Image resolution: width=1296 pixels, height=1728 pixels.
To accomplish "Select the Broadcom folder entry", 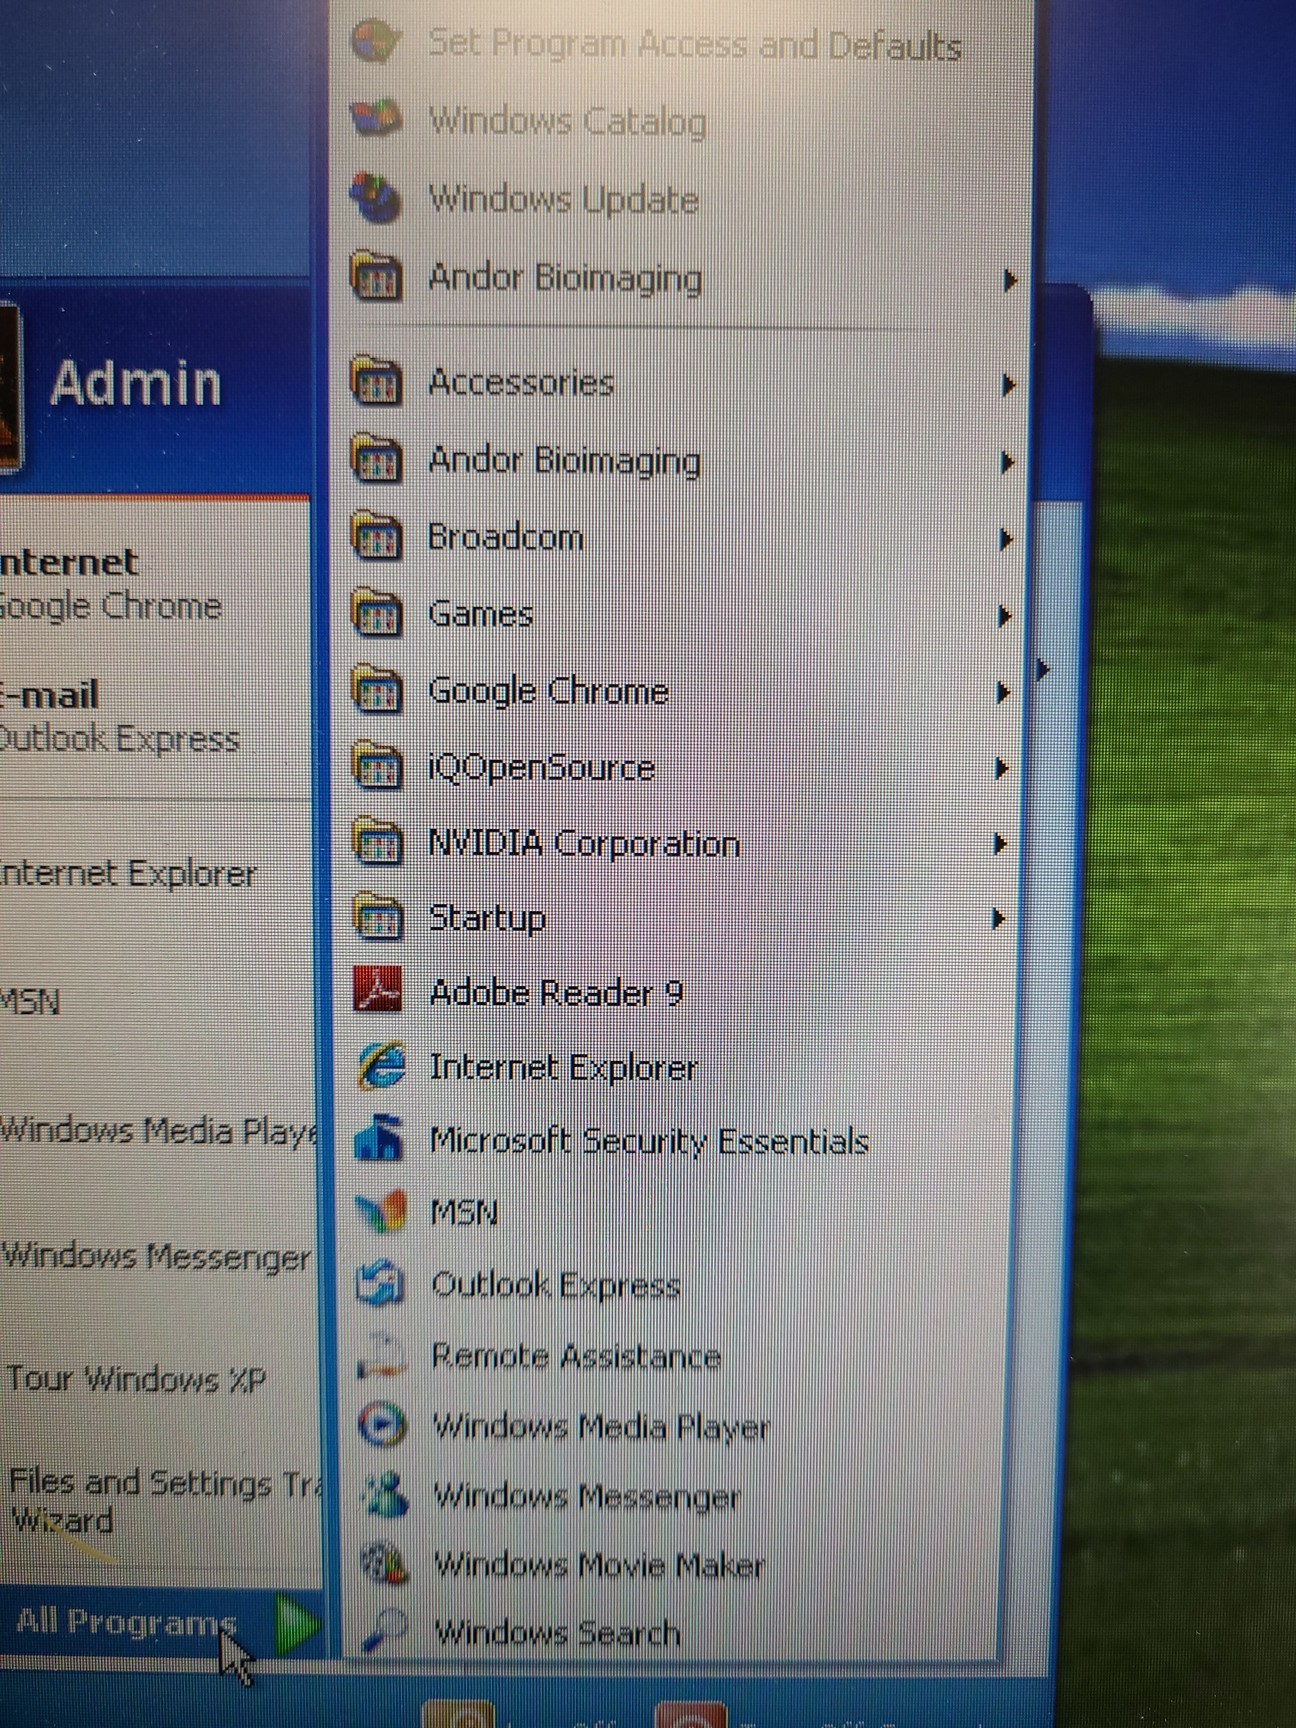I will (505, 538).
